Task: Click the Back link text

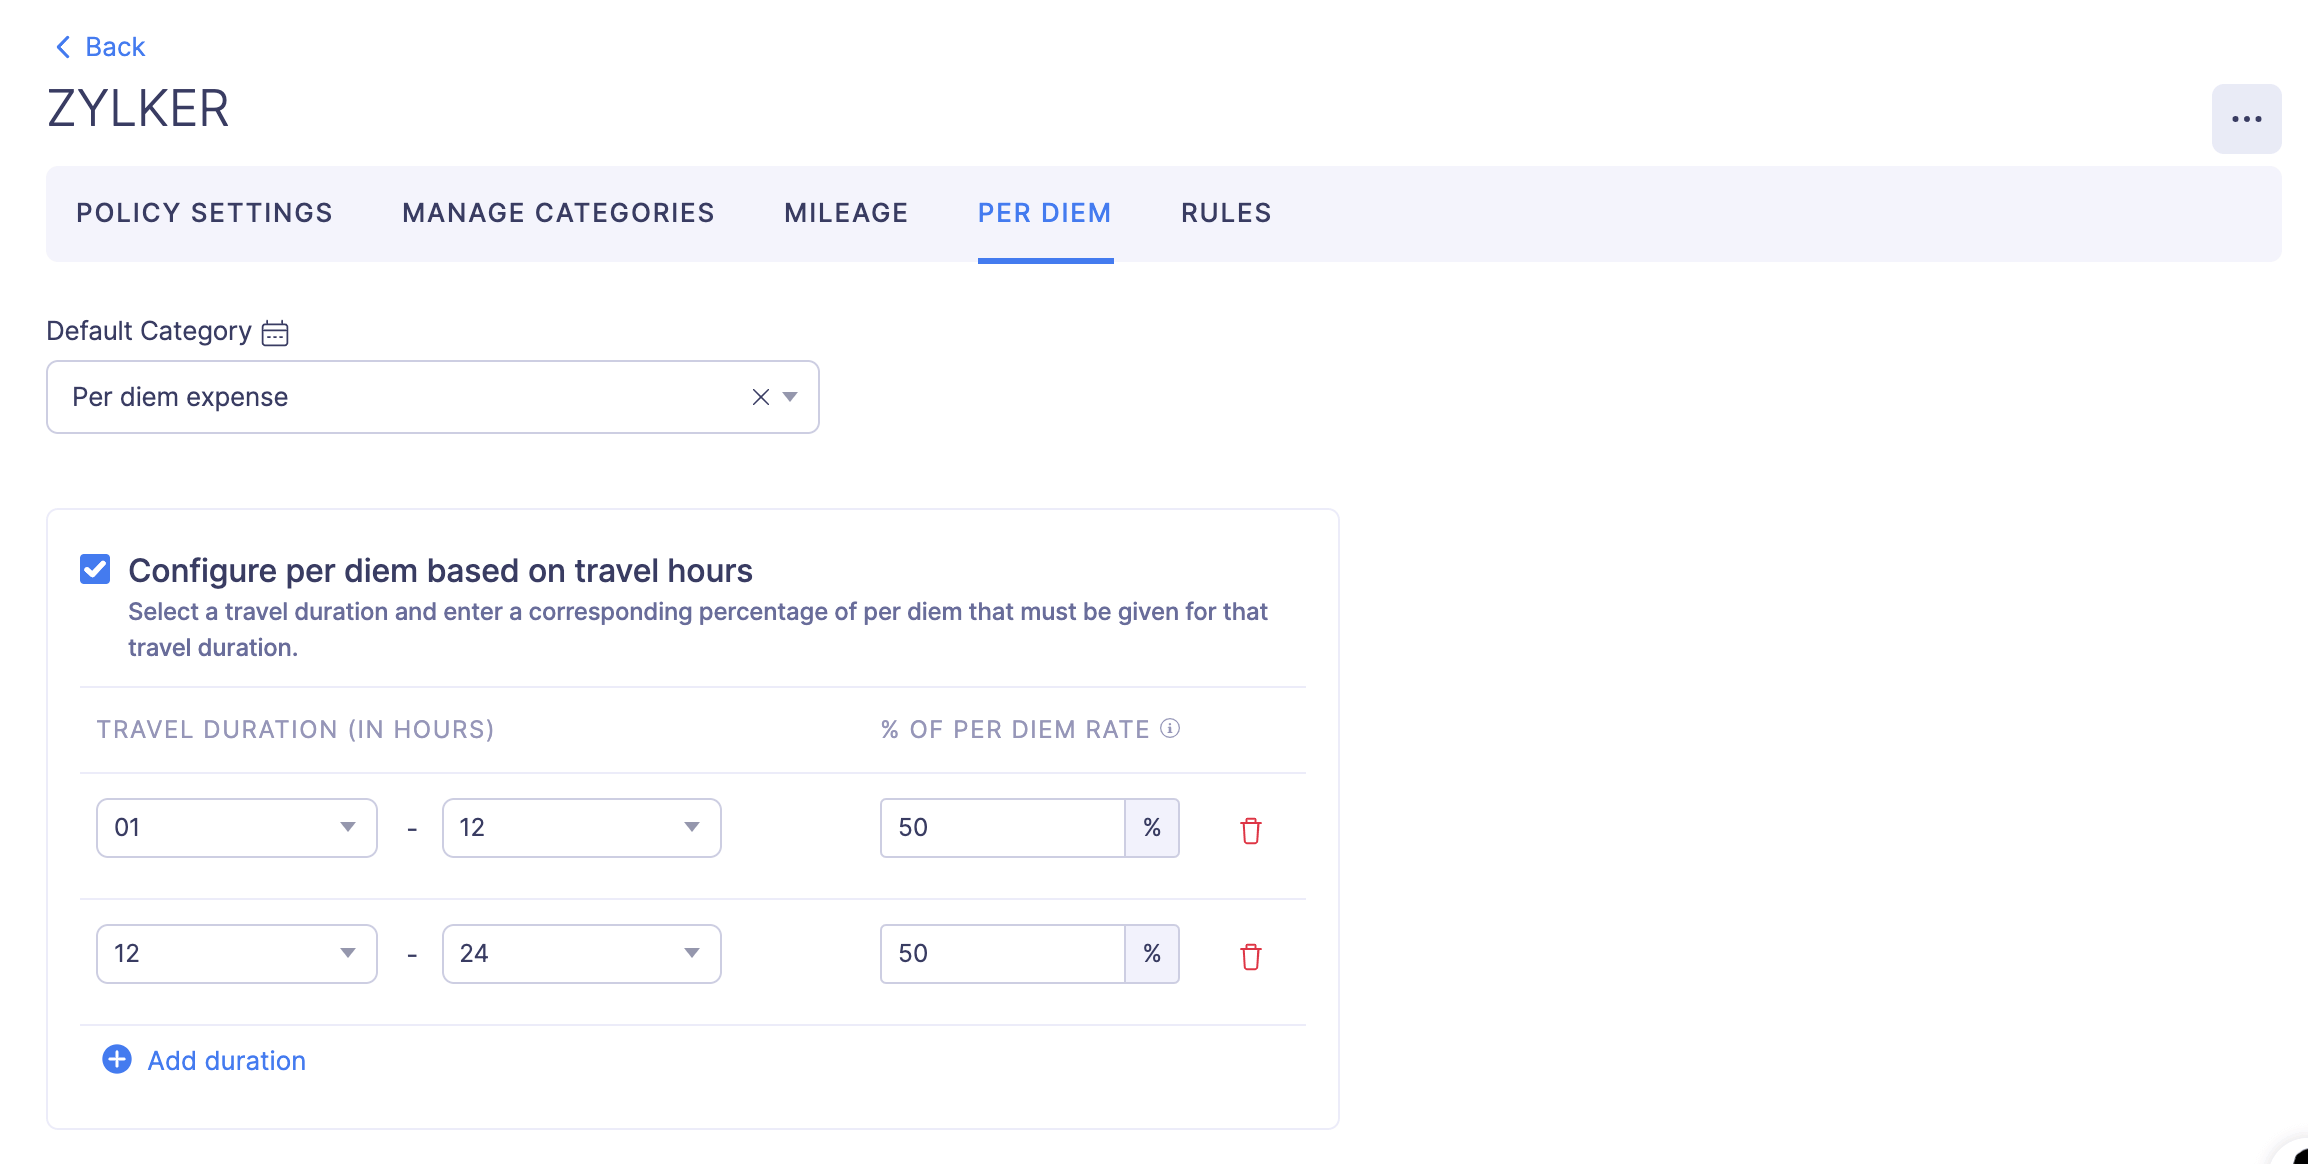Action: coord(115,47)
